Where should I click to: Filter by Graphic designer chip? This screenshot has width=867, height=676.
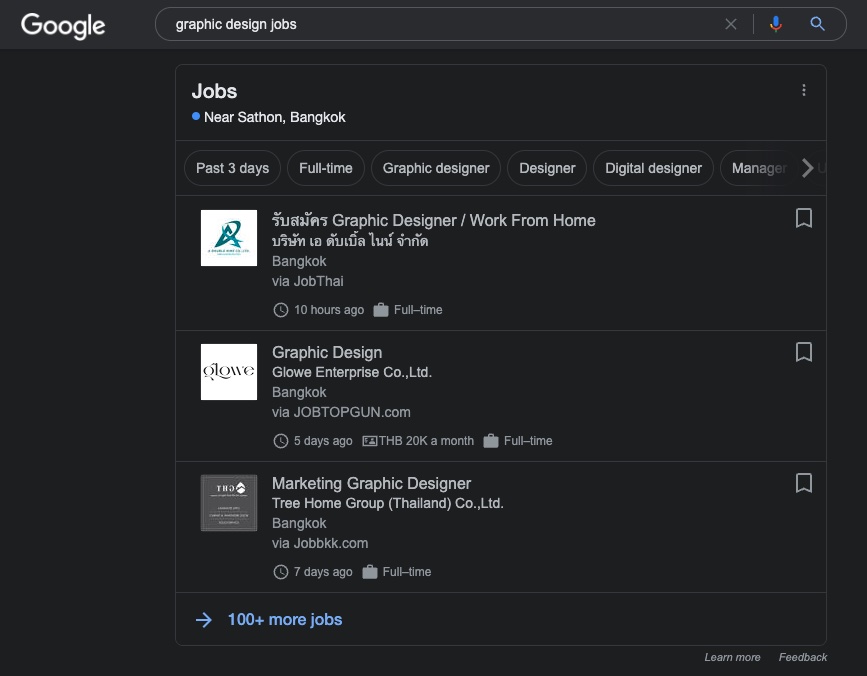point(436,168)
